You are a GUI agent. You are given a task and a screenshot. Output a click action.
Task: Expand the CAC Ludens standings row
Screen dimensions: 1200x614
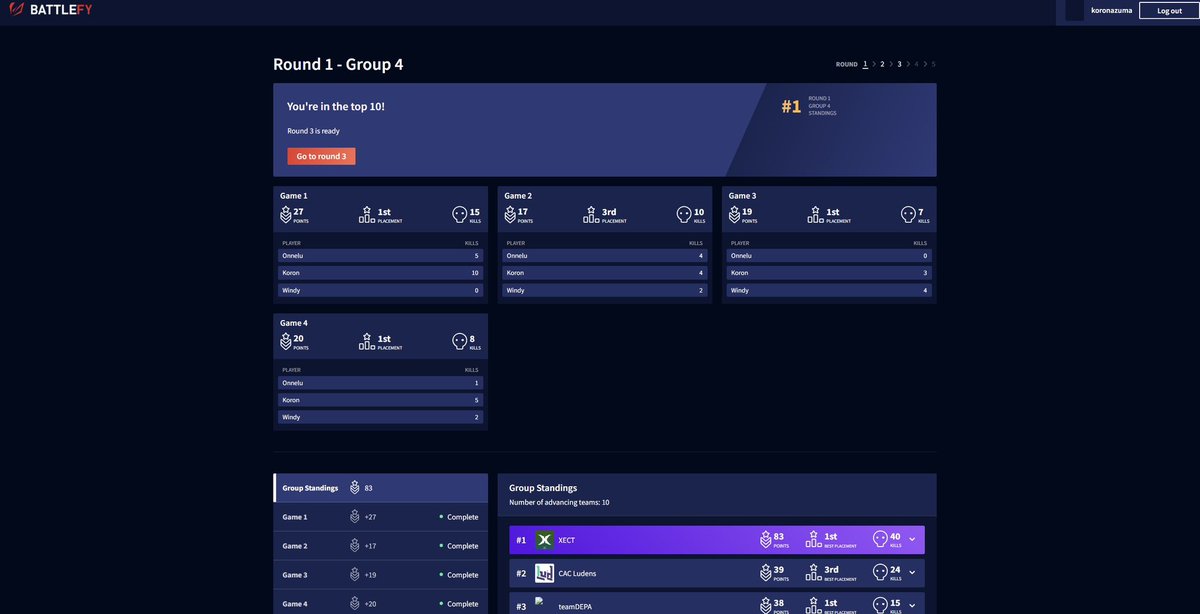tap(912, 573)
